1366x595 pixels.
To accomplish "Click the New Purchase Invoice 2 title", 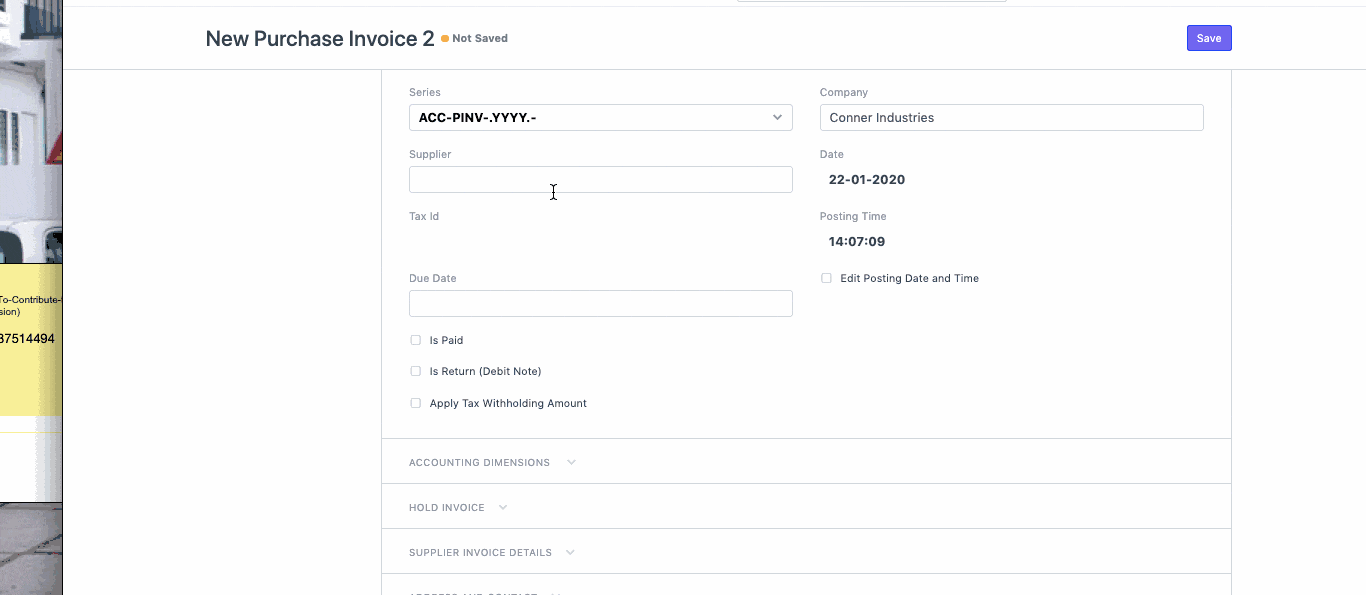I will (320, 39).
